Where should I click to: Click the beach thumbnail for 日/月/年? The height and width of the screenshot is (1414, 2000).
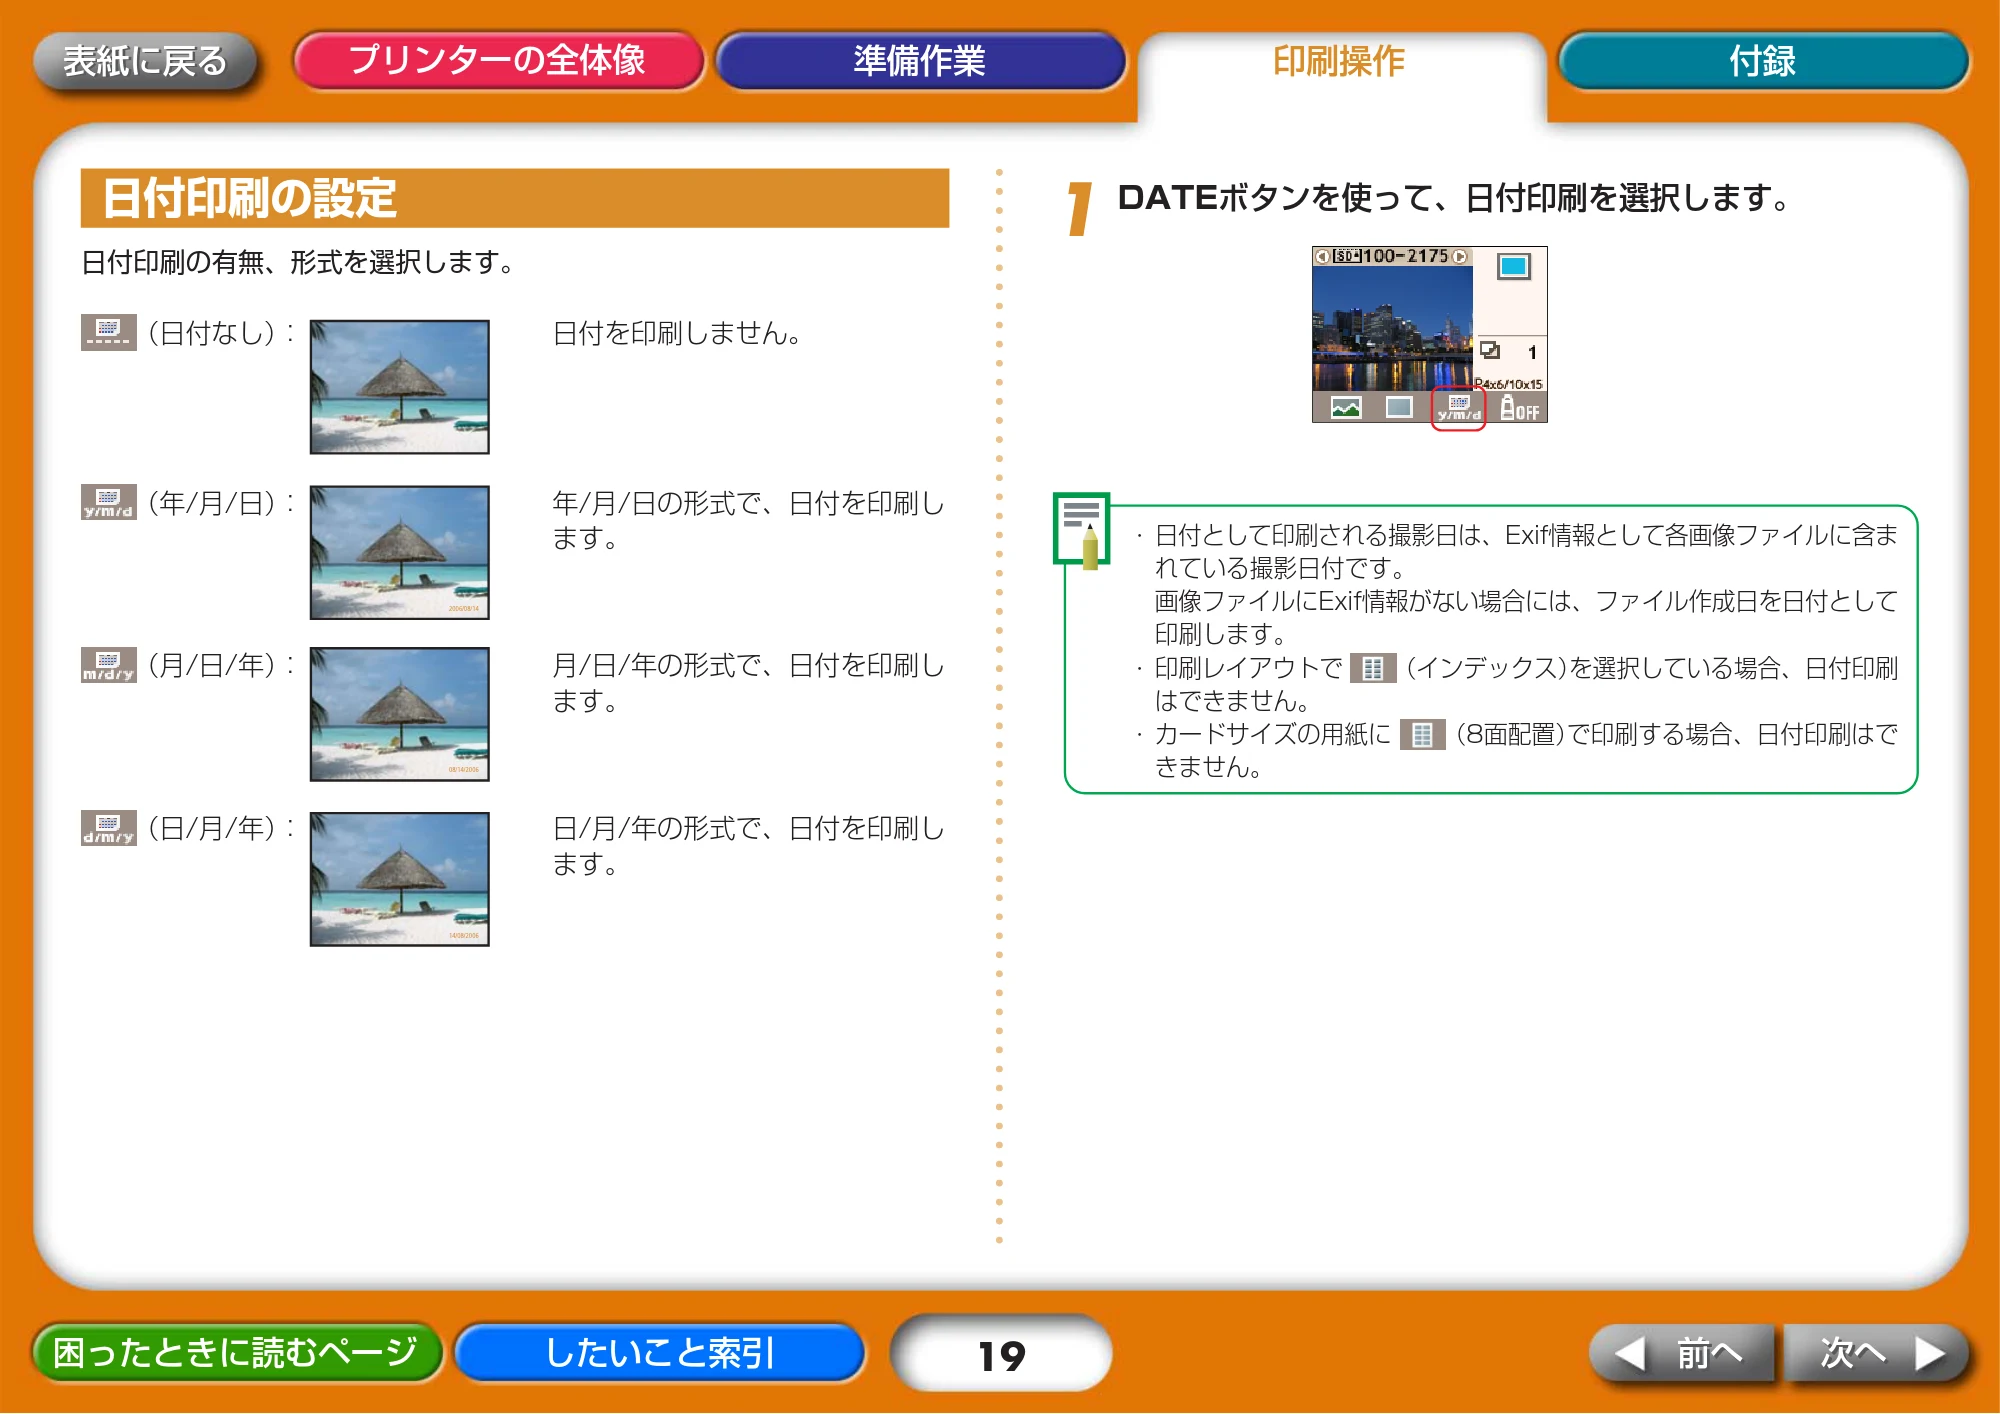pyautogui.click(x=399, y=879)
